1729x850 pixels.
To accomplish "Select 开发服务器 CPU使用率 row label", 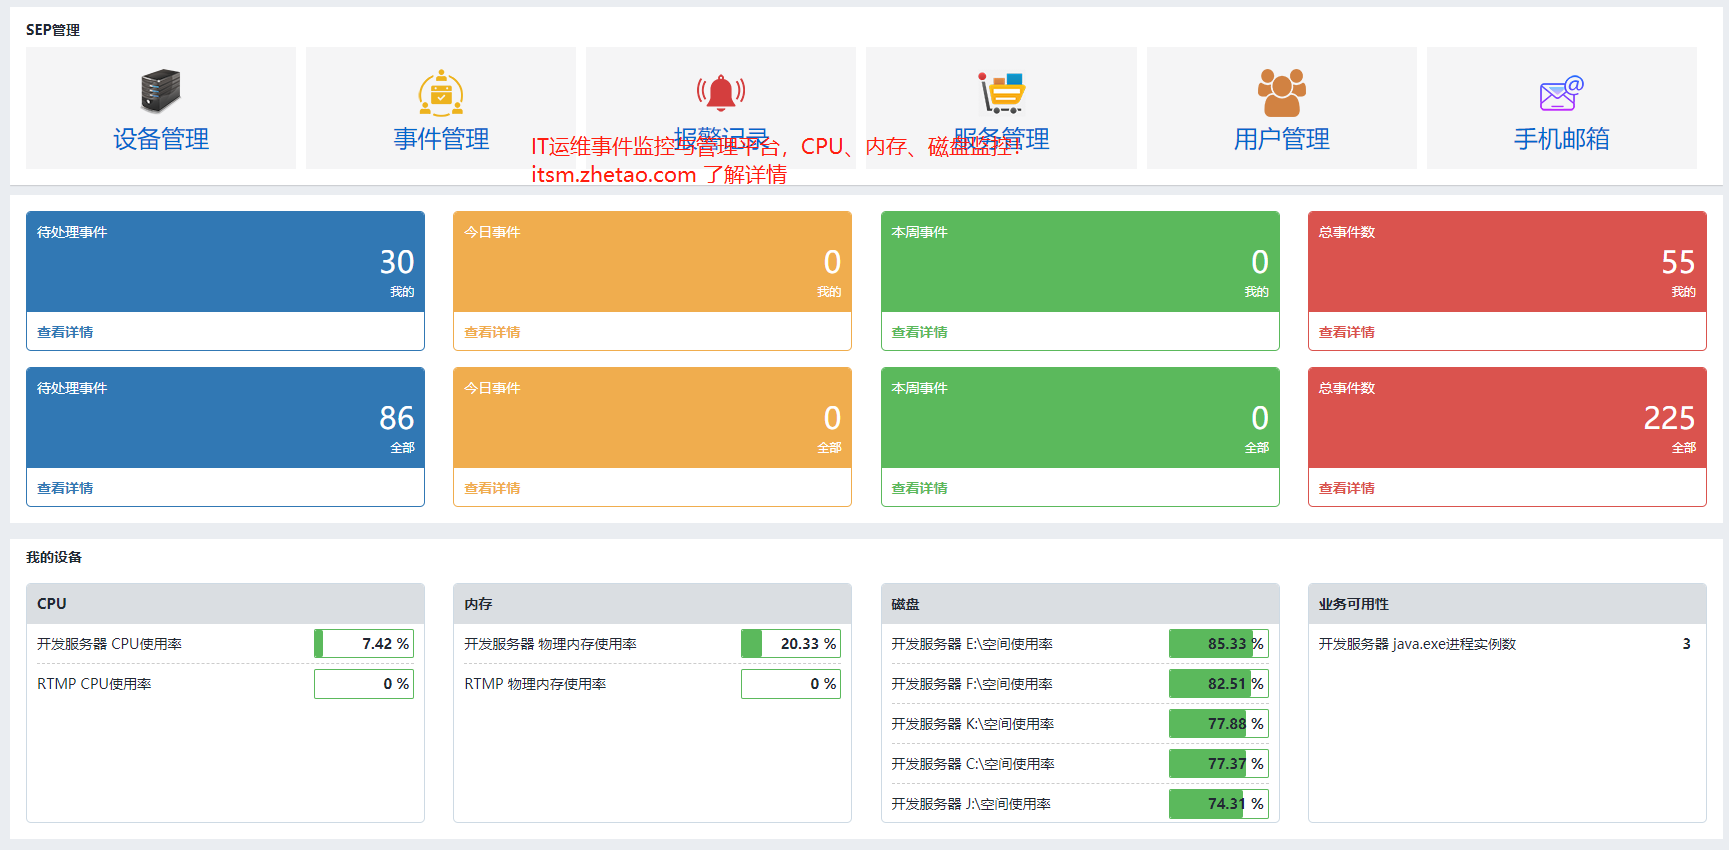I will point(110,644).
